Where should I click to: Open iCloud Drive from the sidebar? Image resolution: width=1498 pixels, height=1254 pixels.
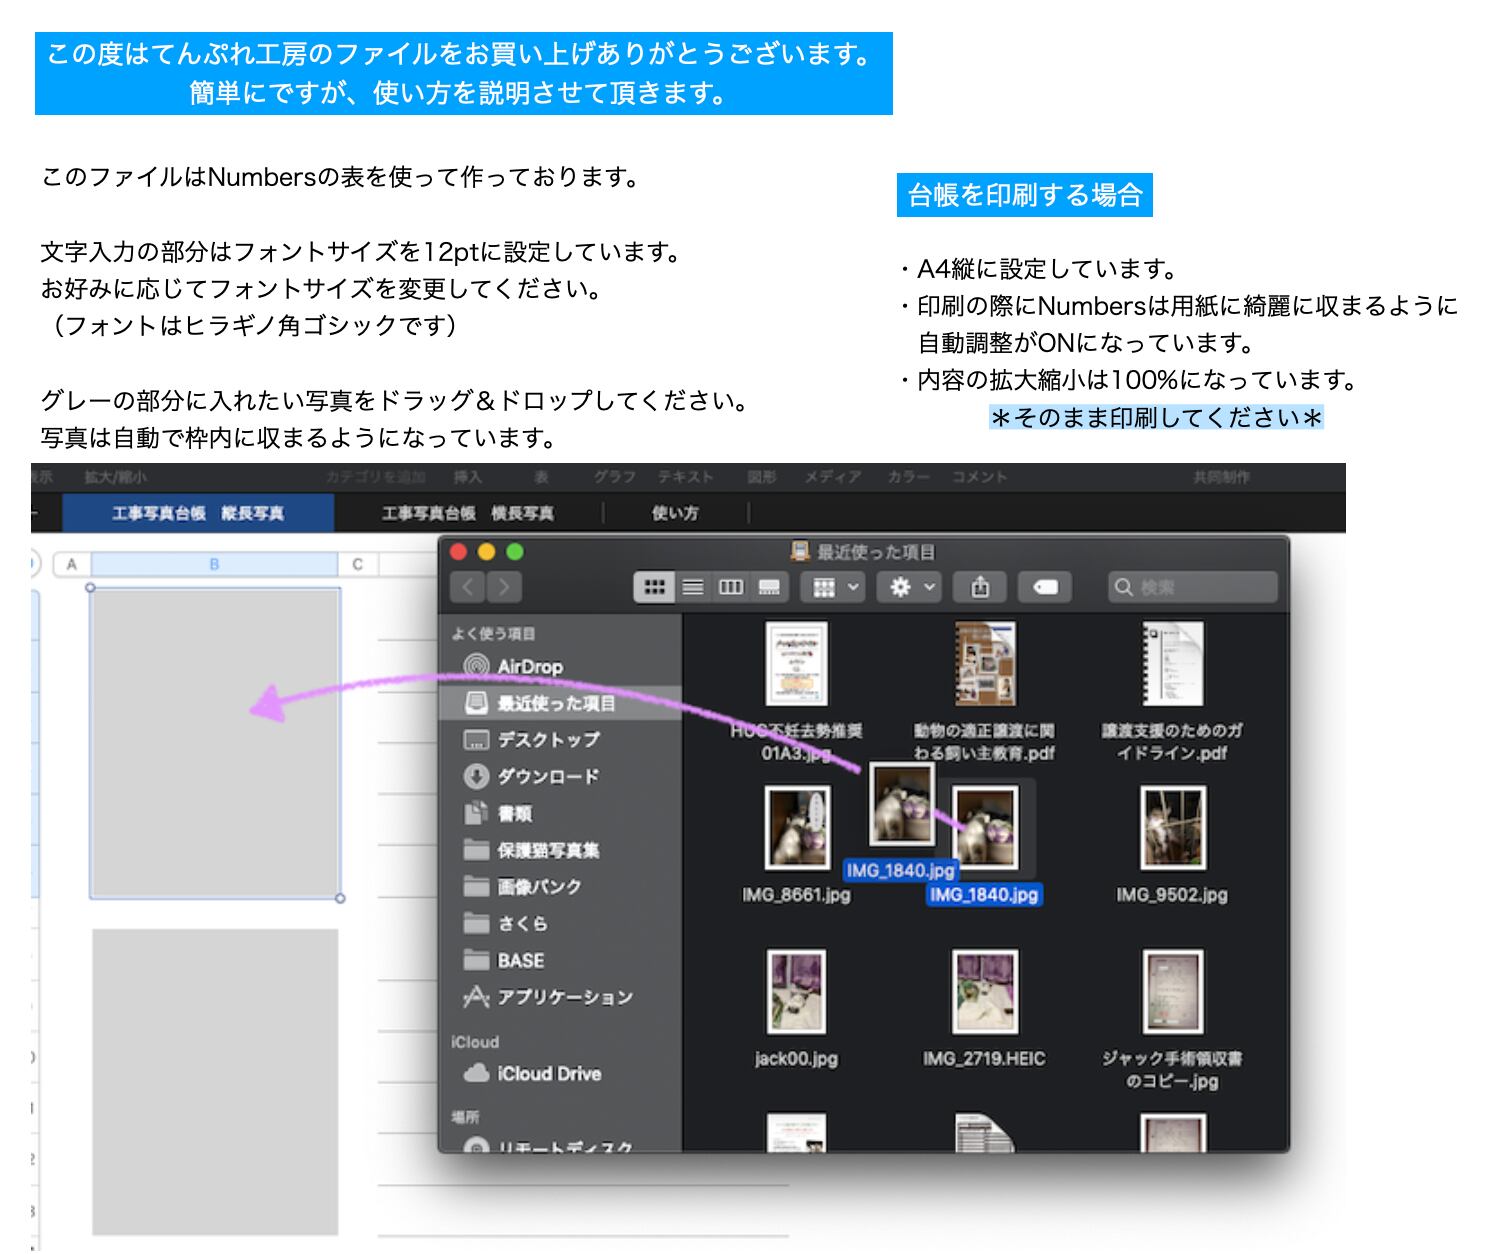coord(548,1073)
